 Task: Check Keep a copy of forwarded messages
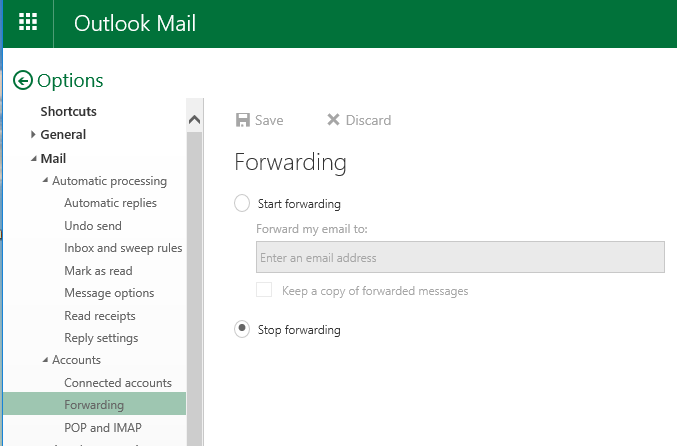264,290
